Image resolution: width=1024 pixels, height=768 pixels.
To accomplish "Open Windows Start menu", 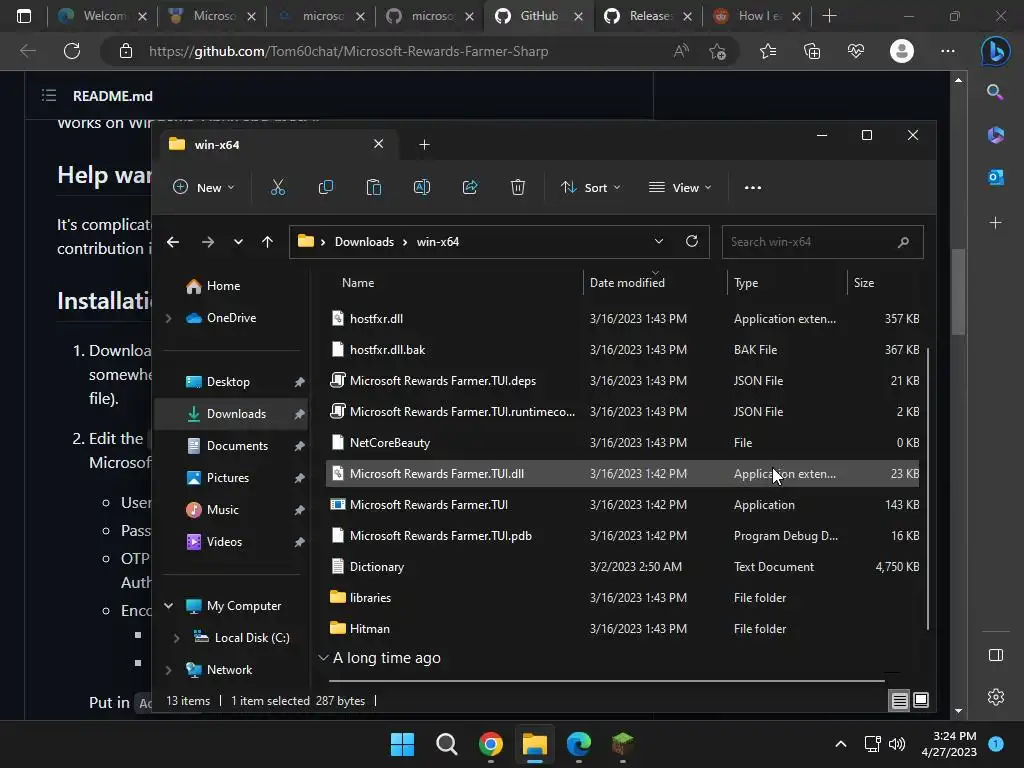I will coord(402,744).
